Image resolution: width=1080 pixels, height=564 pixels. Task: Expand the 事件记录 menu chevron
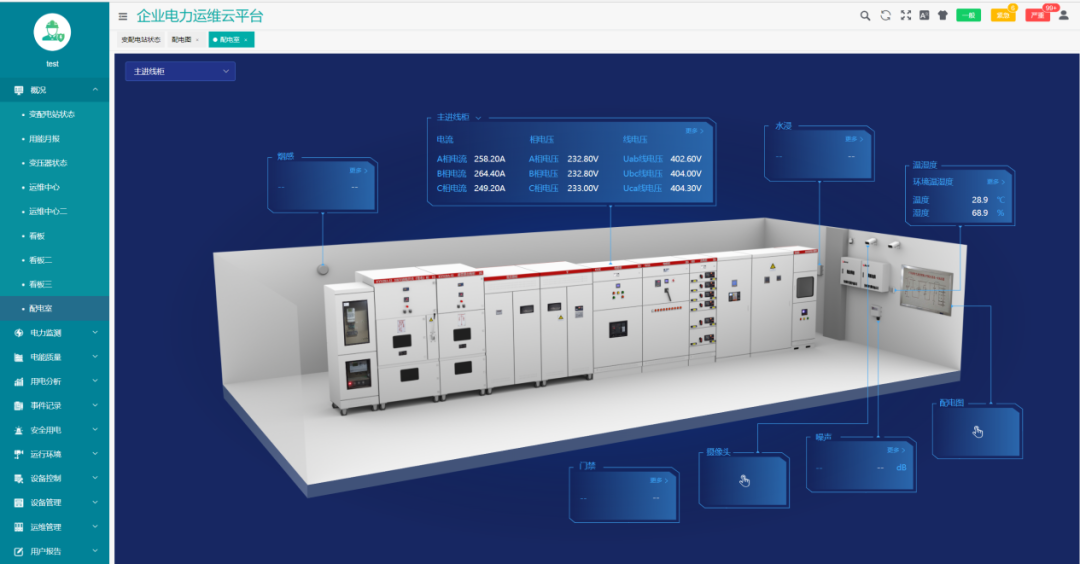(x=95, y=406)
